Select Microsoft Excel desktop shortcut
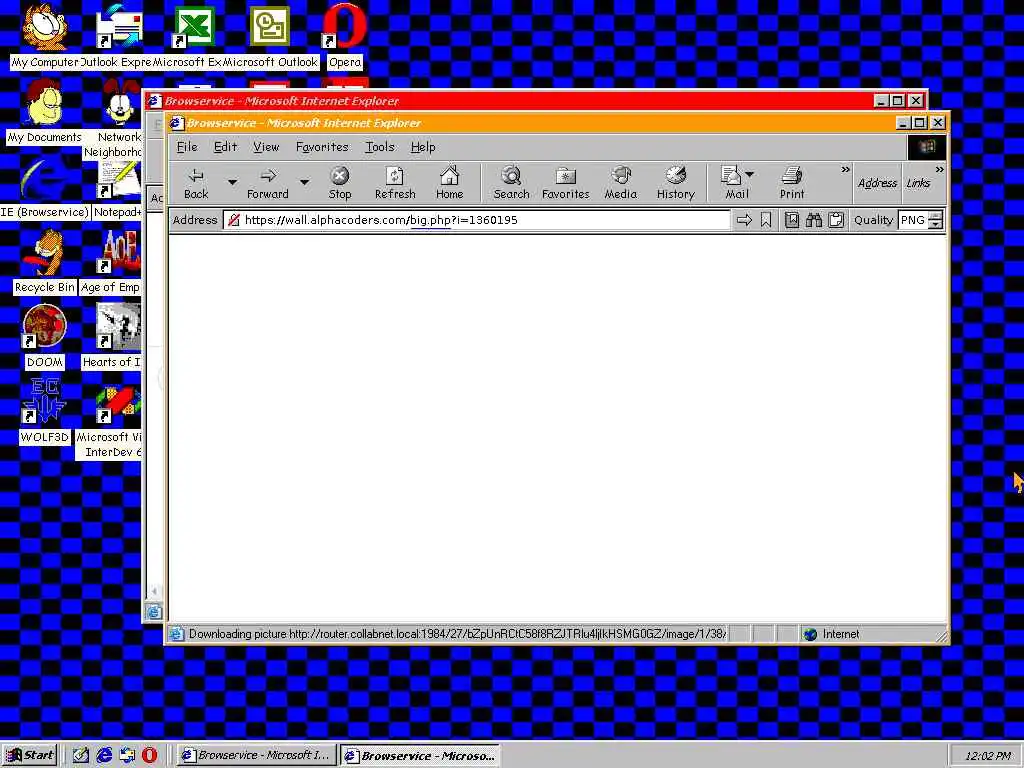This screenshot has width=1024, height=768. (x=193, y=36)
